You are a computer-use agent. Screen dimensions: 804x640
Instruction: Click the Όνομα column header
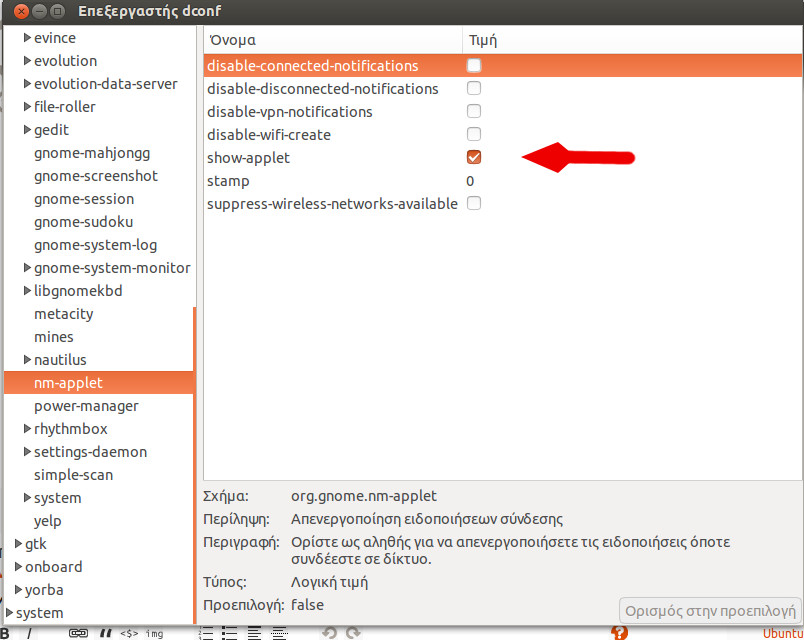232,41
